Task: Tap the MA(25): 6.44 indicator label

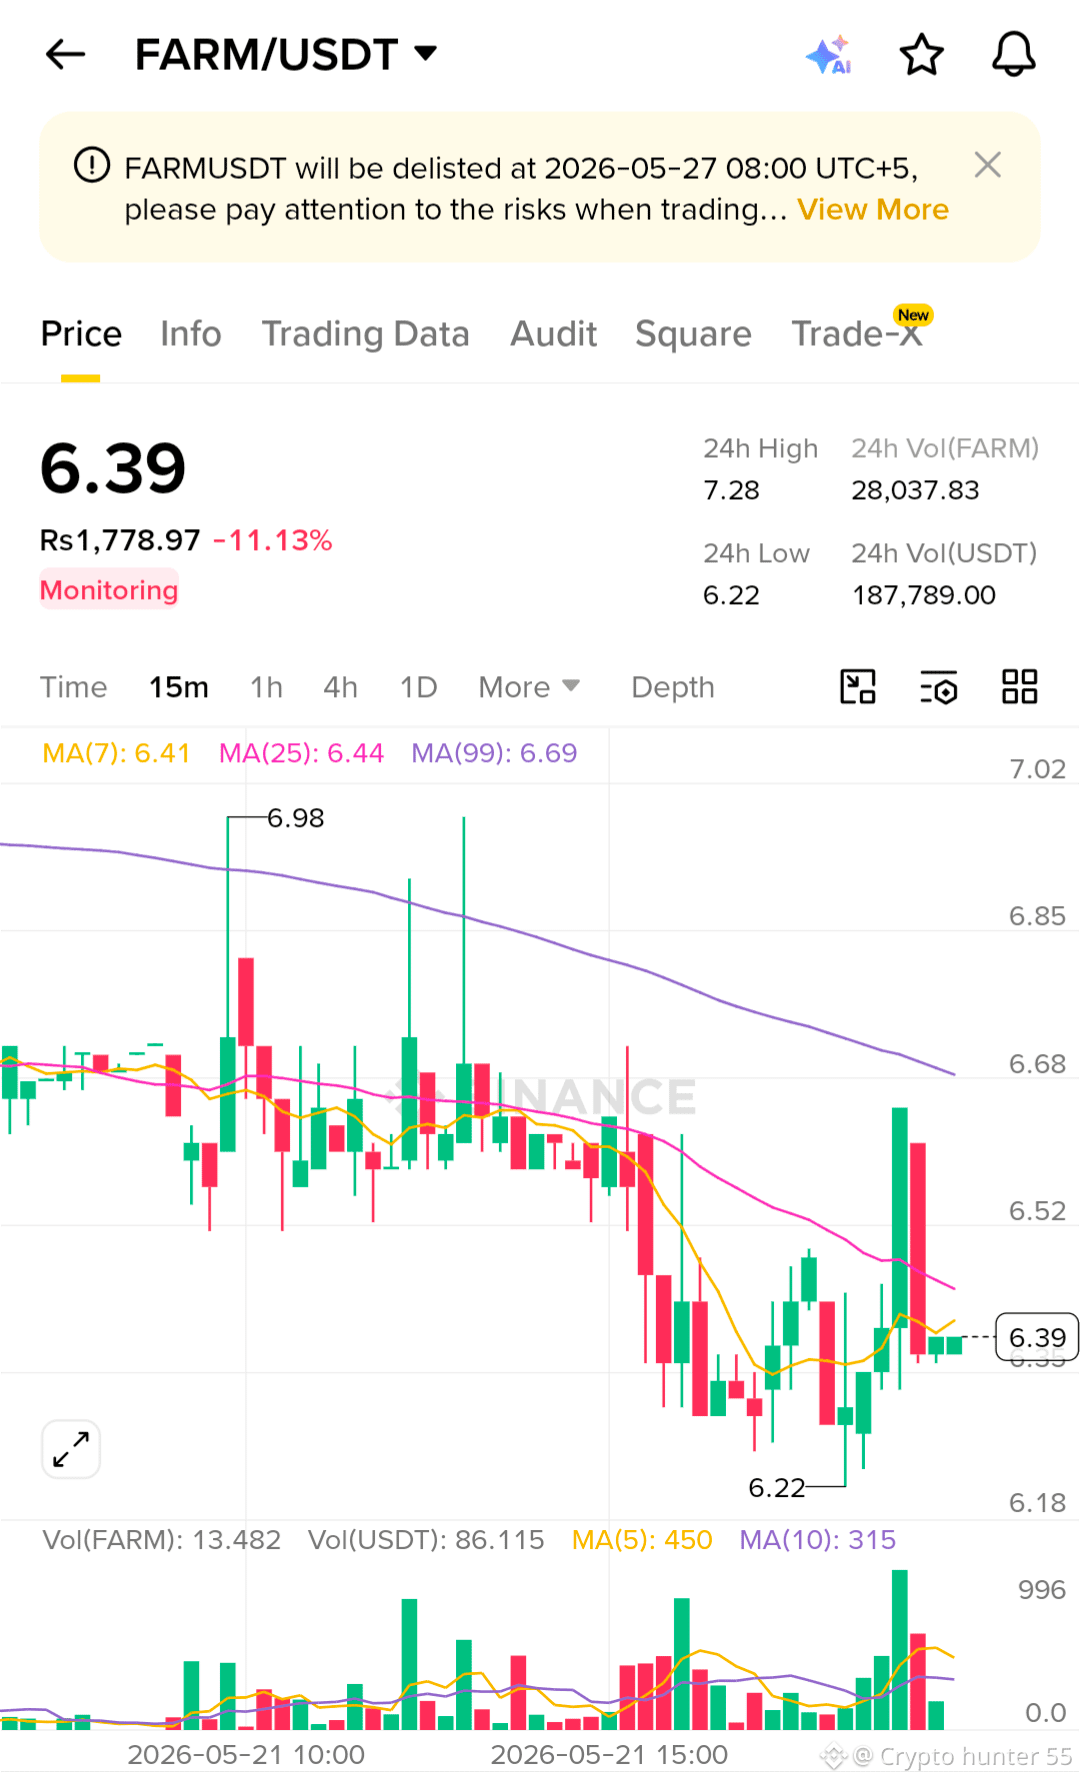Action: pos(301,753)
